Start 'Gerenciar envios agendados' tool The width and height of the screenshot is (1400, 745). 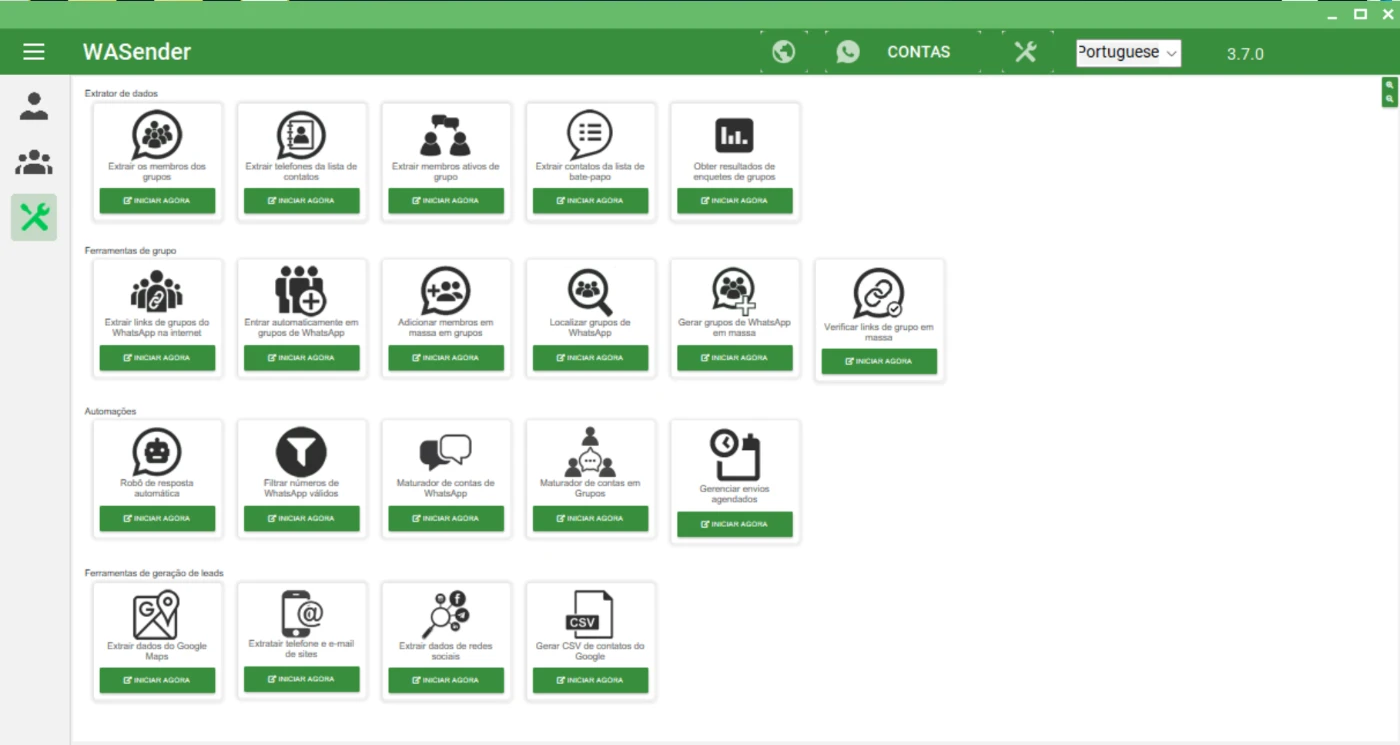pos(734,524)
